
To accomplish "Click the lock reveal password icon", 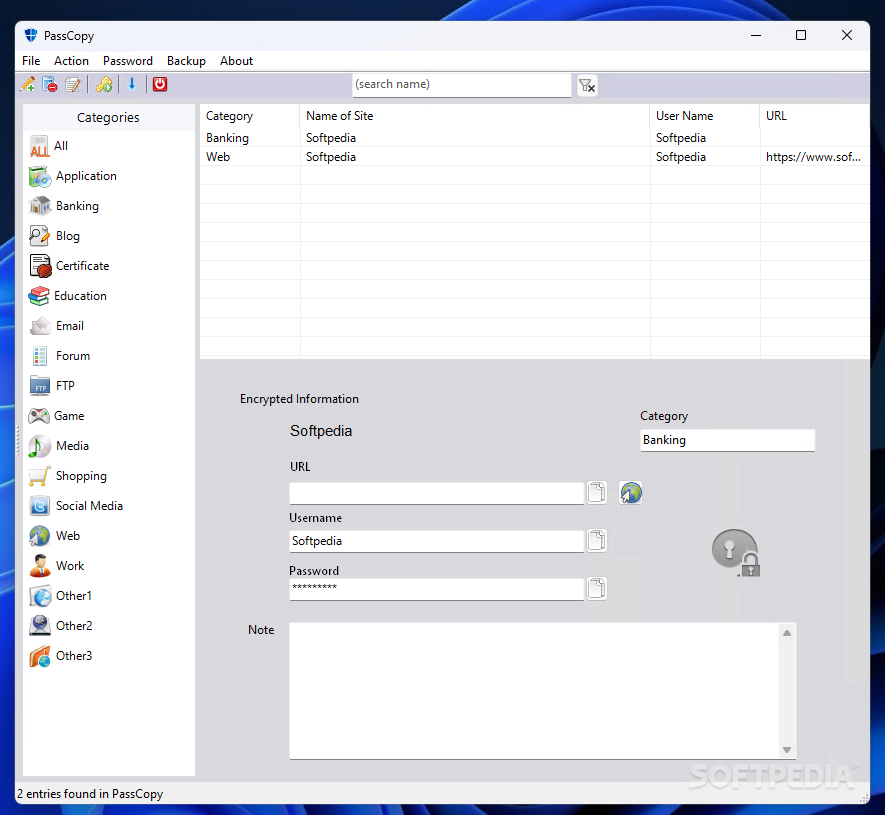I will [736, 553].
